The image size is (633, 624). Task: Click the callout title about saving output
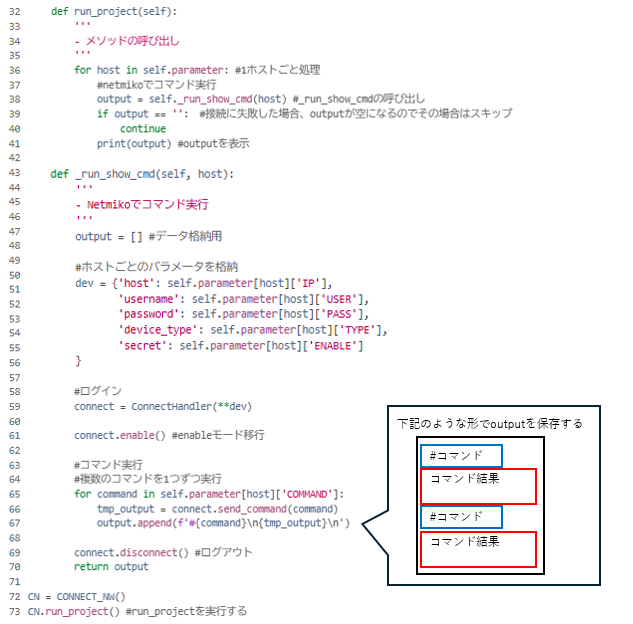pyautogui.click(x=490, y=424)
